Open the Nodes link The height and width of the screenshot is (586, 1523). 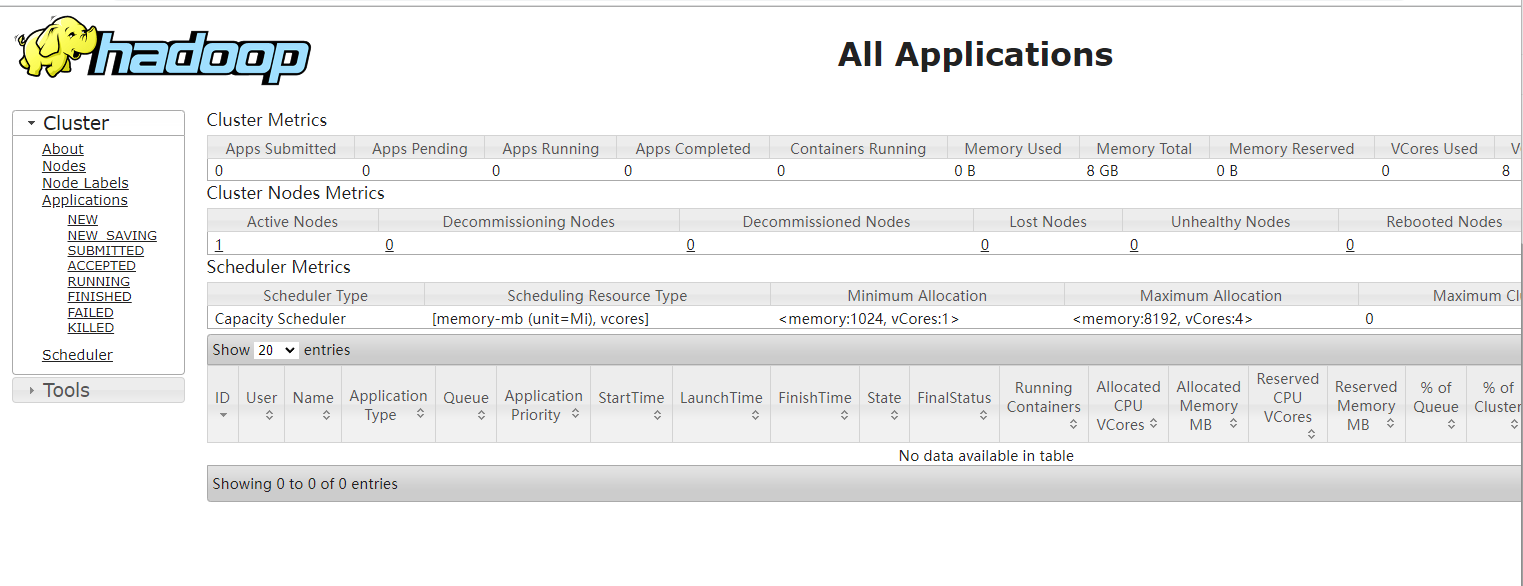tap(64, 166)
